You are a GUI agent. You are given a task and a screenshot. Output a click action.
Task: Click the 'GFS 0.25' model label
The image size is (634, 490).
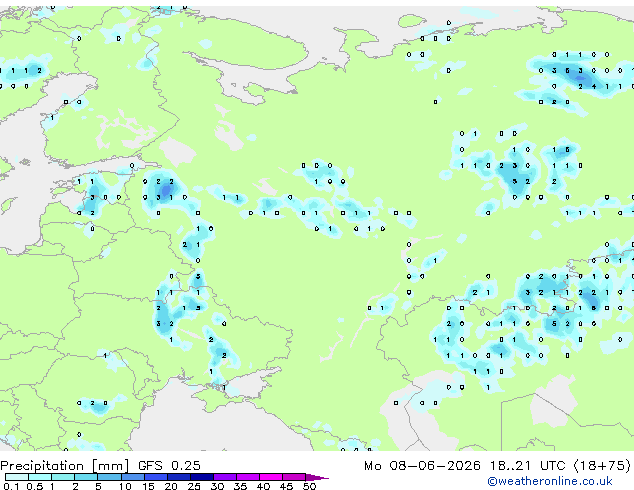(169, 466)
